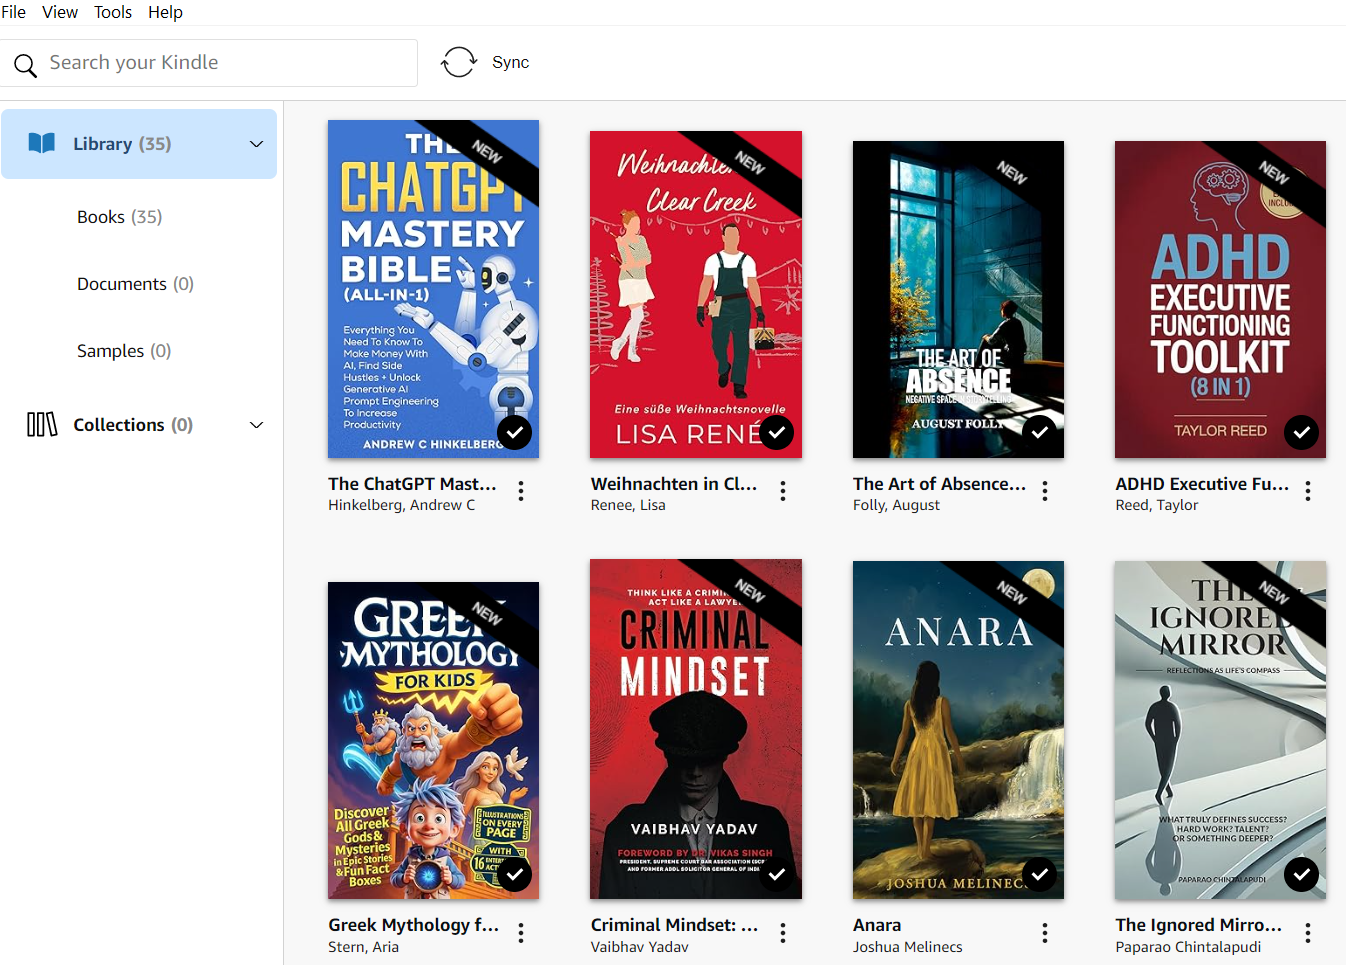Open the Tools menu
The height and width of the screenshot is (965, 1346).
(x=113, y=12)
